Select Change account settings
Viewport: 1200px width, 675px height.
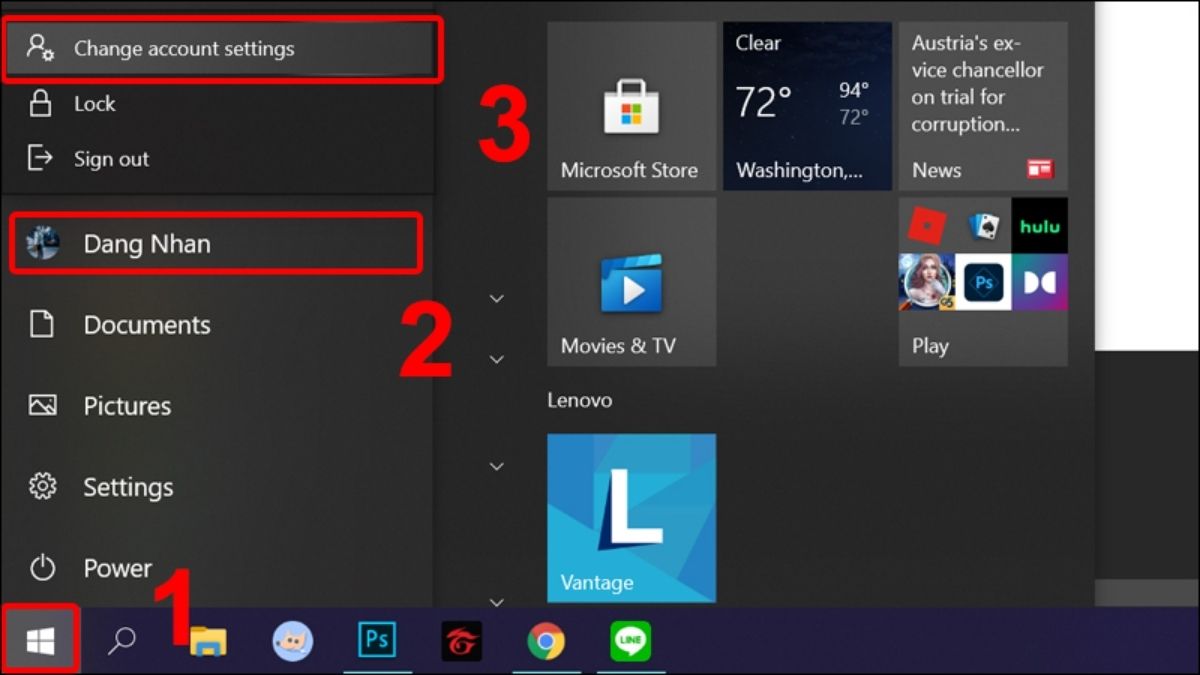pos(185,48)
